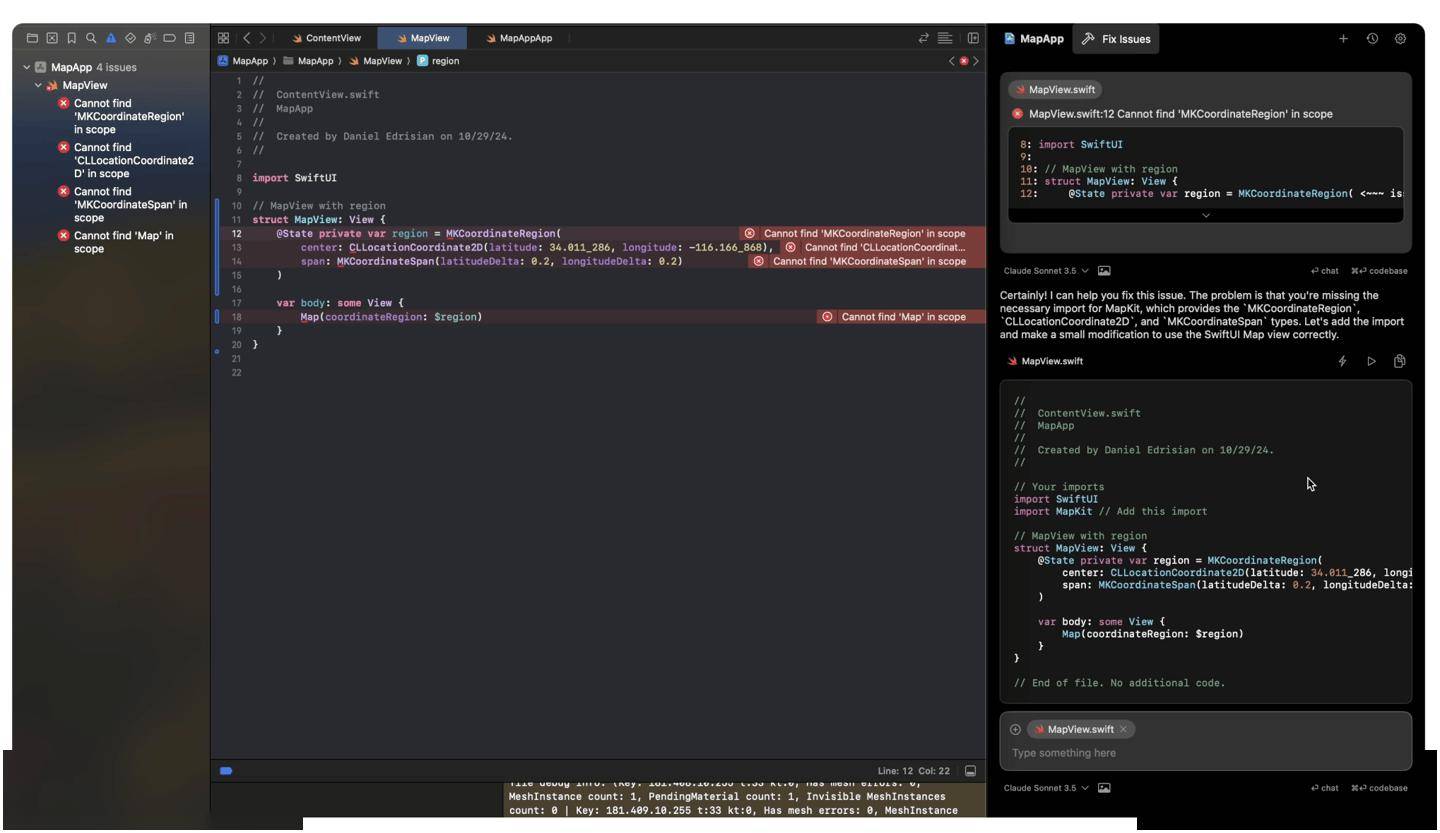Open the Find navigator magnifier icon
1440x833 pixels.
pos(91,38)
